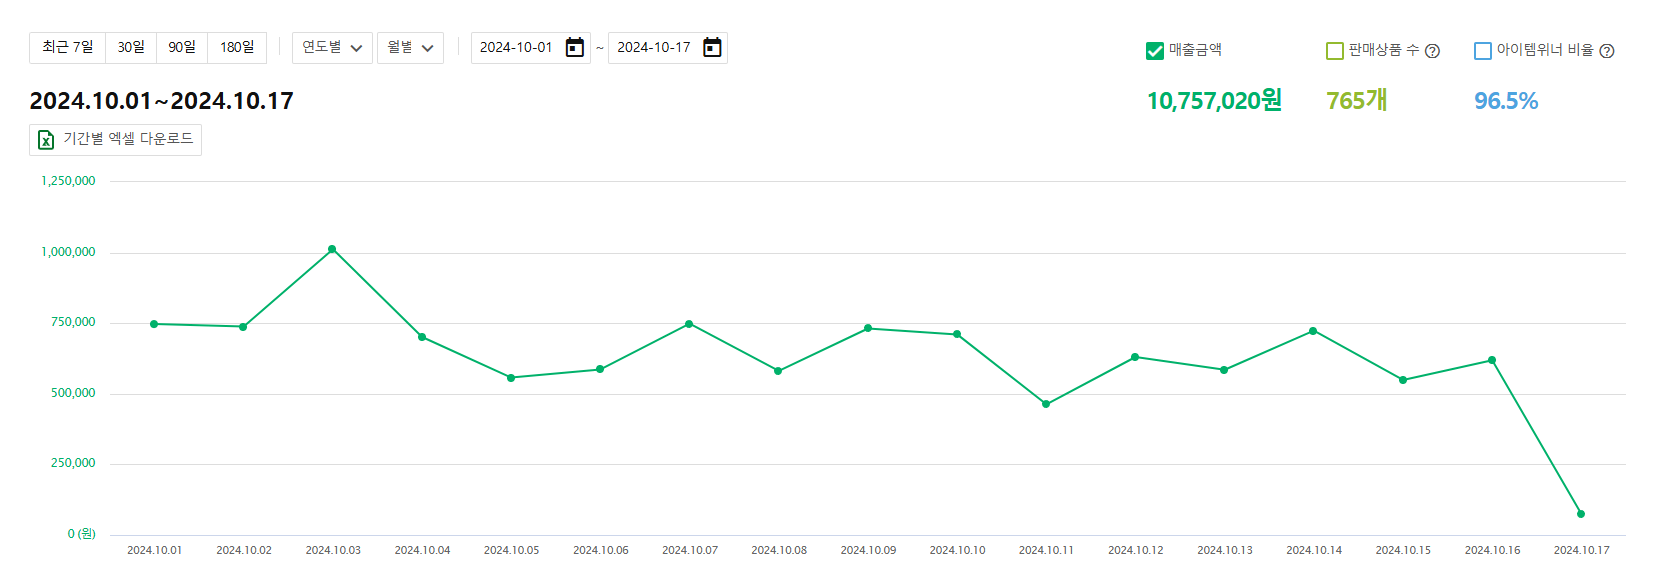
Task: Download 기간별 엑셀 다운로드 report
Action: point(116,140)
